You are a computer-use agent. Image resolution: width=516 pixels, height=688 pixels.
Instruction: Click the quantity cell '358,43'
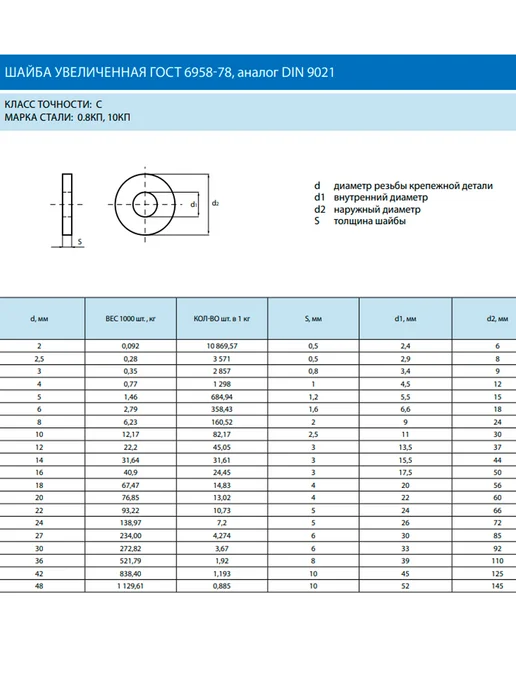tap(222, 409)
